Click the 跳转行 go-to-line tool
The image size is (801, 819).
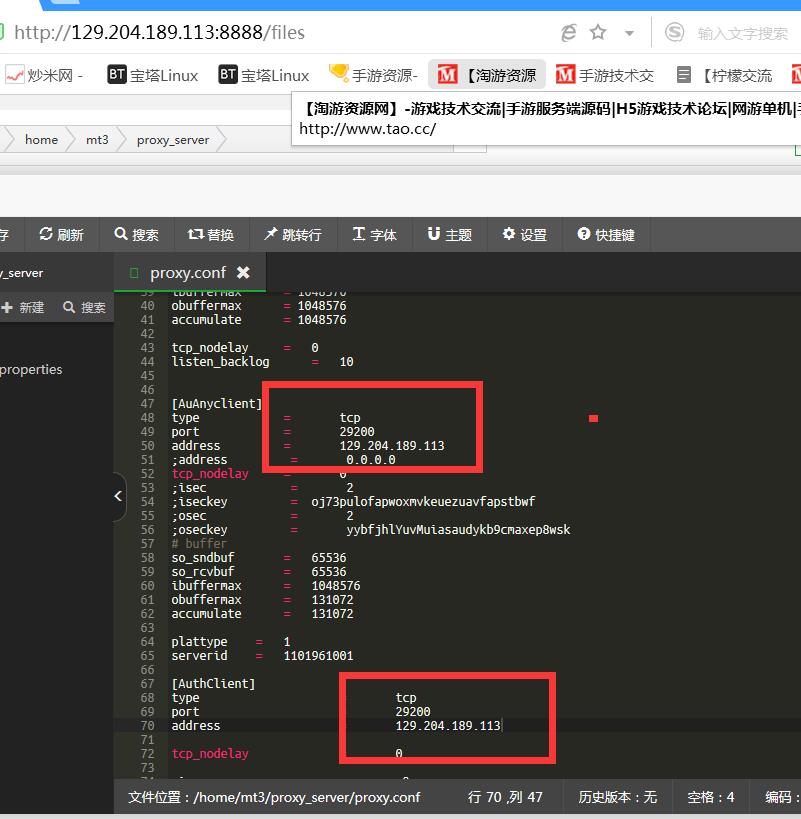pos(292,234)
